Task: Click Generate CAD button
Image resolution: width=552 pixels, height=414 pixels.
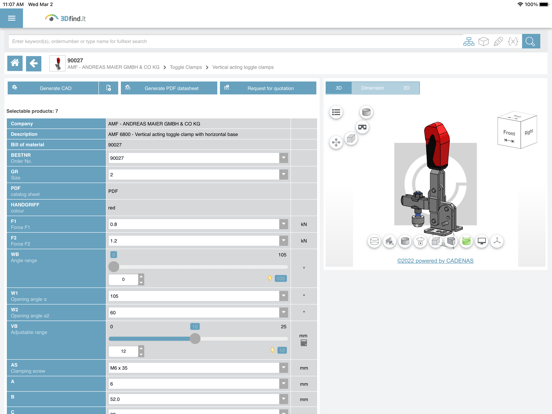Action: click(53, 88)
